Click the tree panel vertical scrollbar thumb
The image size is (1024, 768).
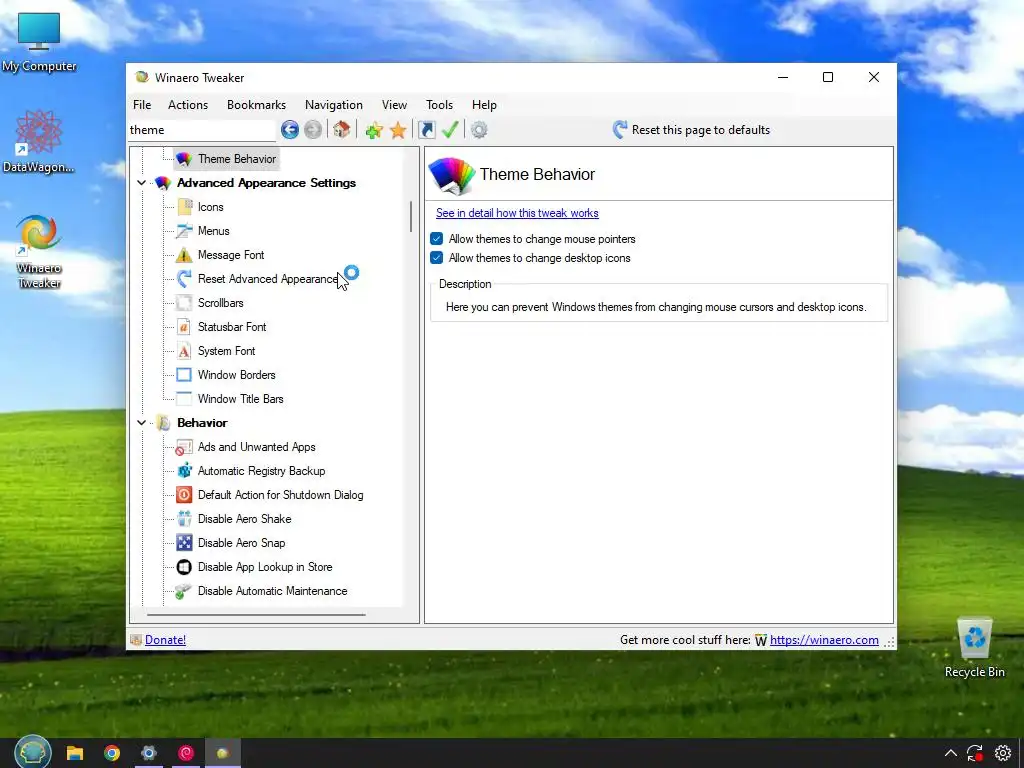click(x=411, y=216)
